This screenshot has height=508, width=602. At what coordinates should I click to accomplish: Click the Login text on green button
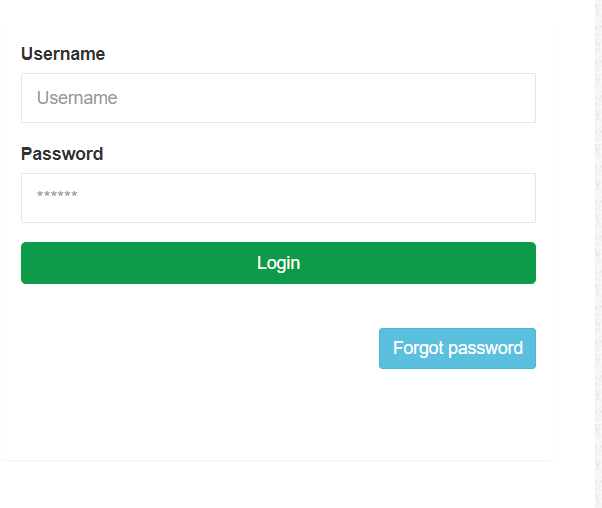click(278, 263)
